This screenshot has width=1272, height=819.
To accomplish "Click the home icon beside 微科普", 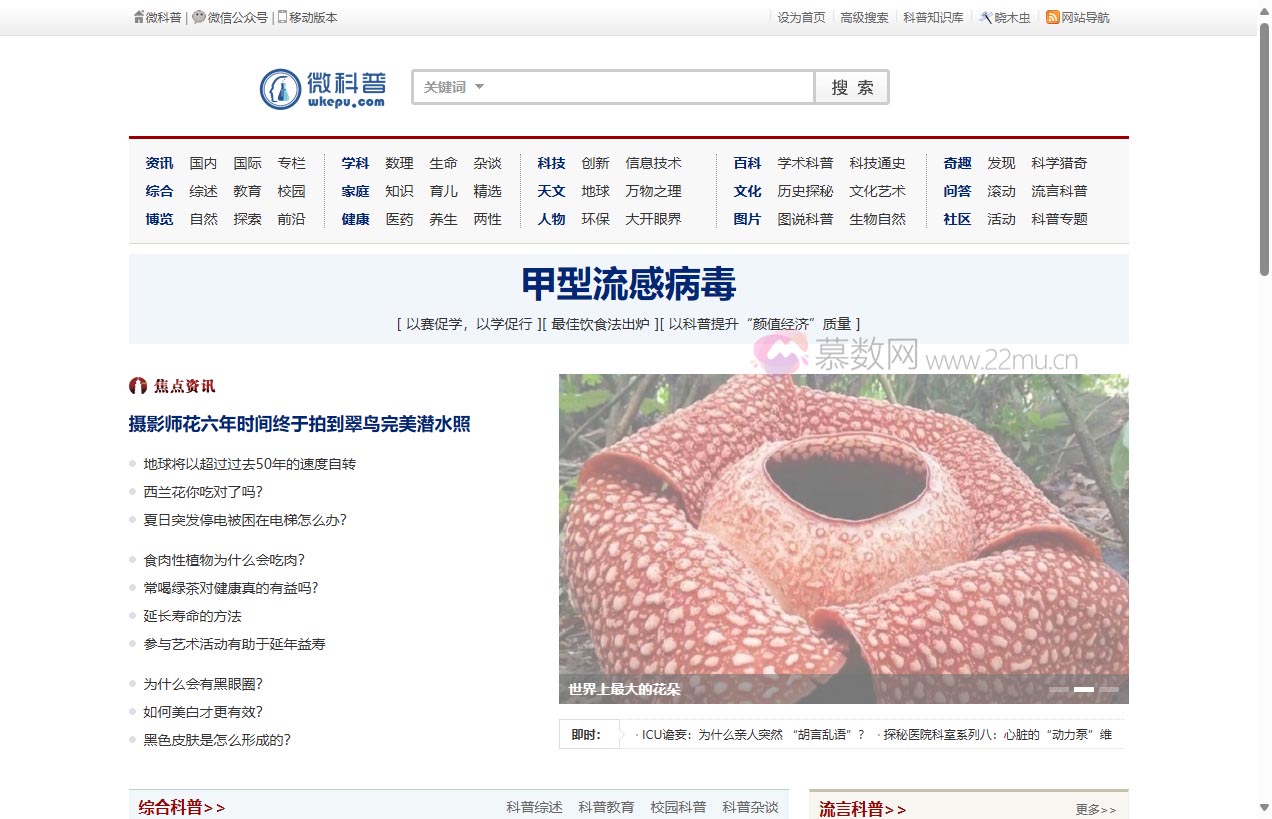I will pos(137,17).
